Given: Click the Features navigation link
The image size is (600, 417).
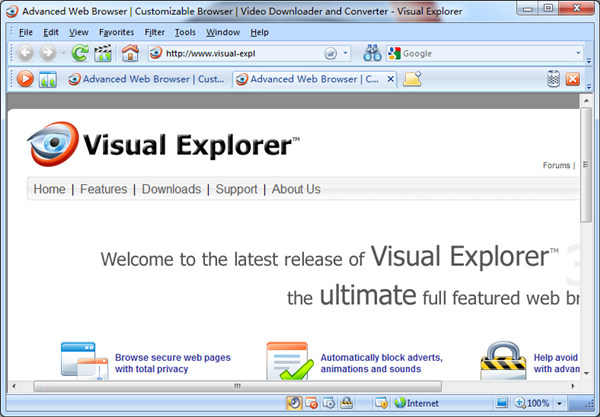Looking at the screenshot, I should 103,189.
